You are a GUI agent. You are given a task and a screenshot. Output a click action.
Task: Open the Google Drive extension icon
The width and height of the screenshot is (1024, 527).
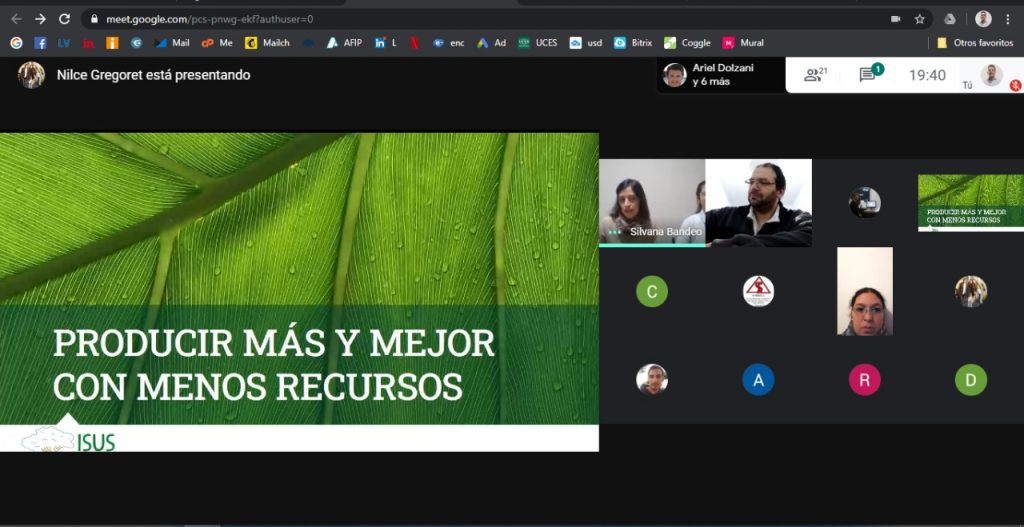point(950,19)
